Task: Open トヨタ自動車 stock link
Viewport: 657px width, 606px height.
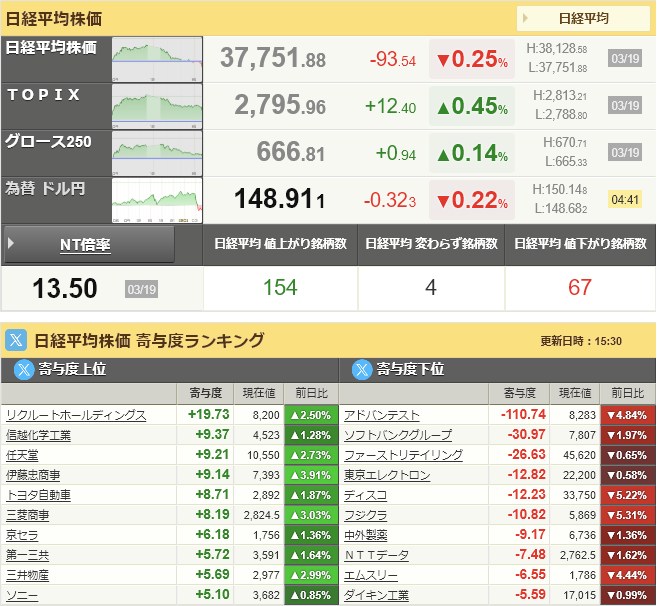Action: pos(39,495)
